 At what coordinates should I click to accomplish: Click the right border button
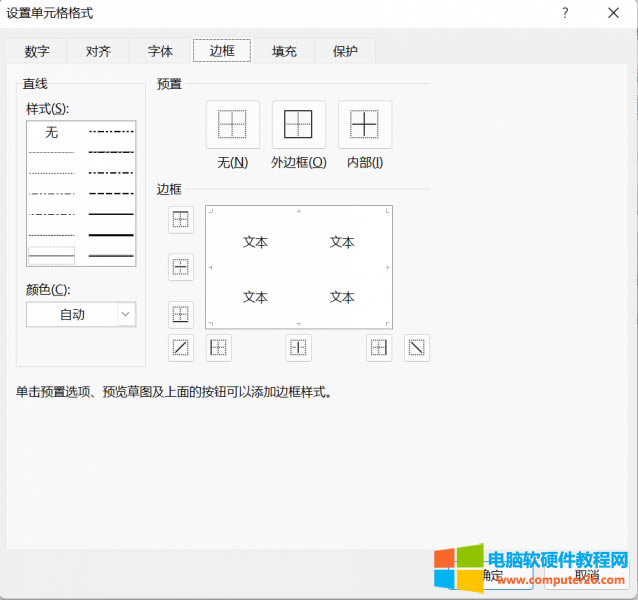379,348
